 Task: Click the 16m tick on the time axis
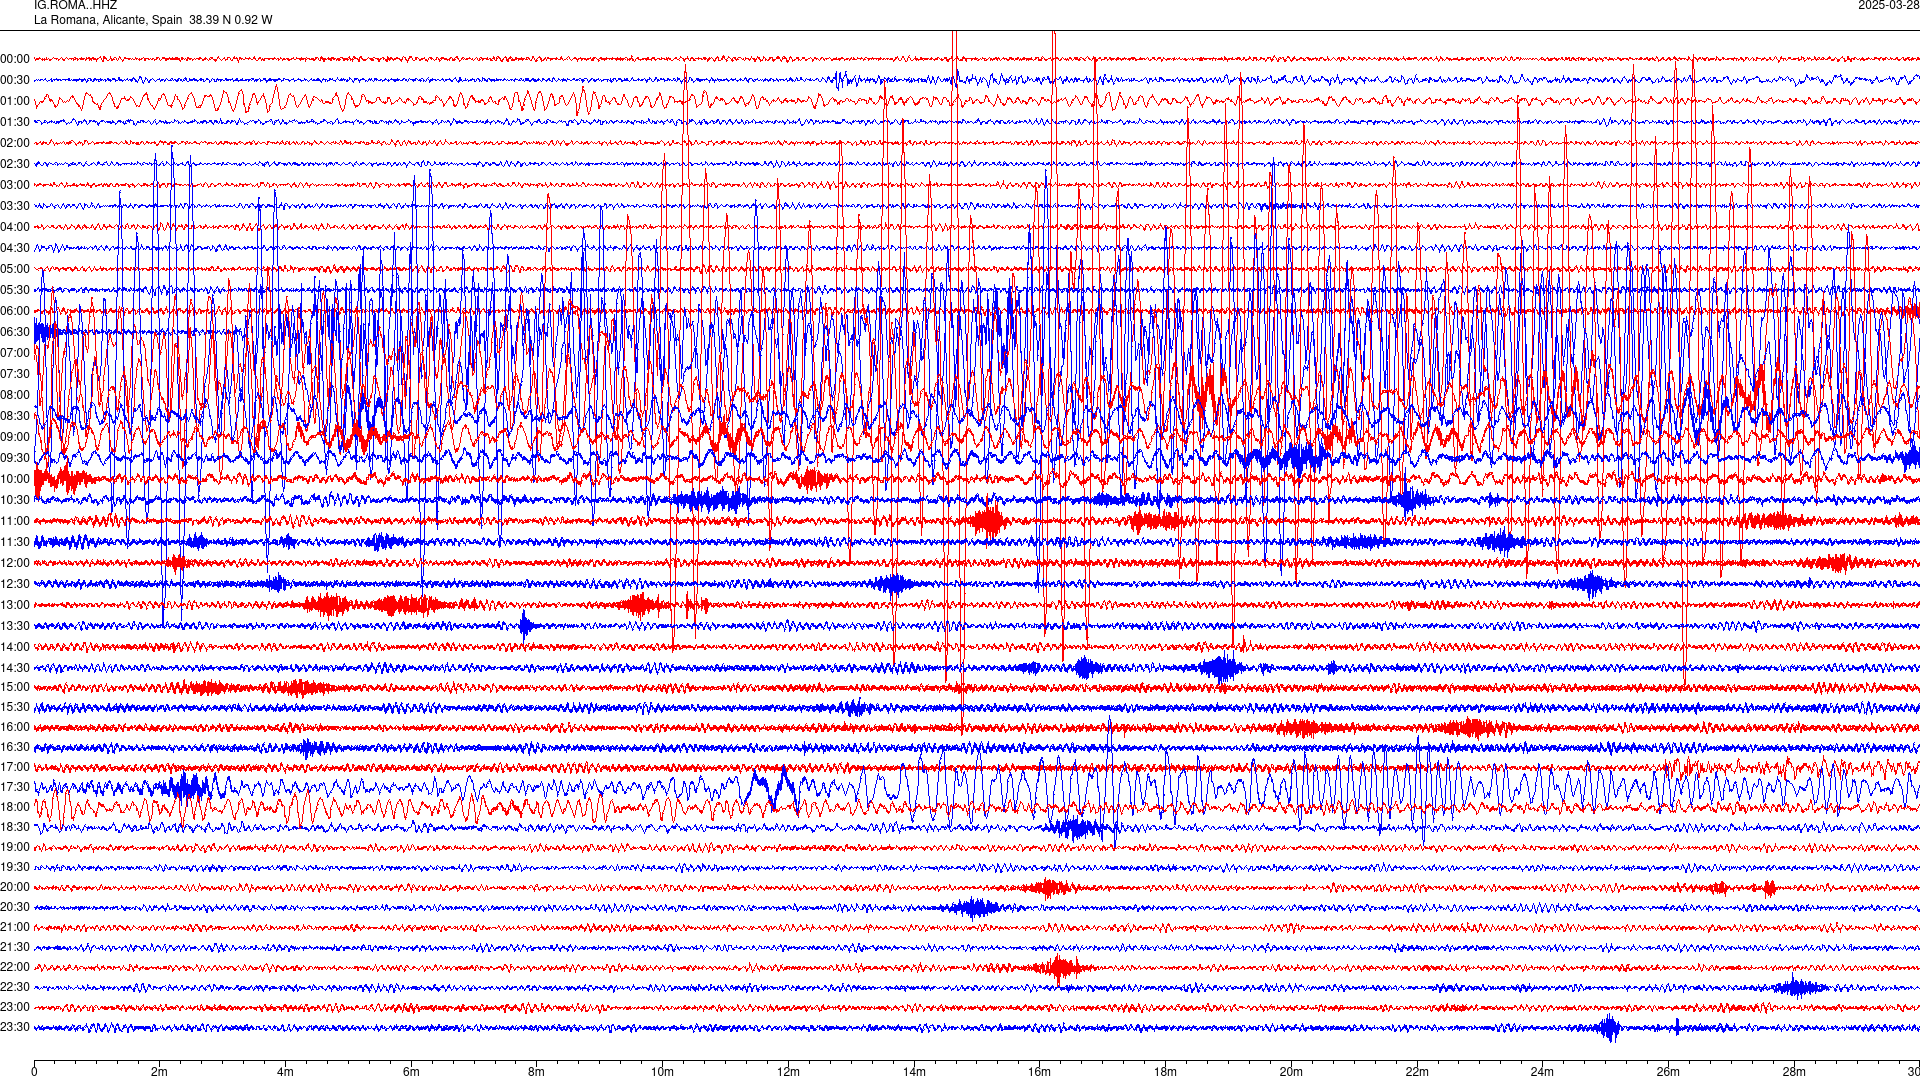(x=1040, y=1072)
